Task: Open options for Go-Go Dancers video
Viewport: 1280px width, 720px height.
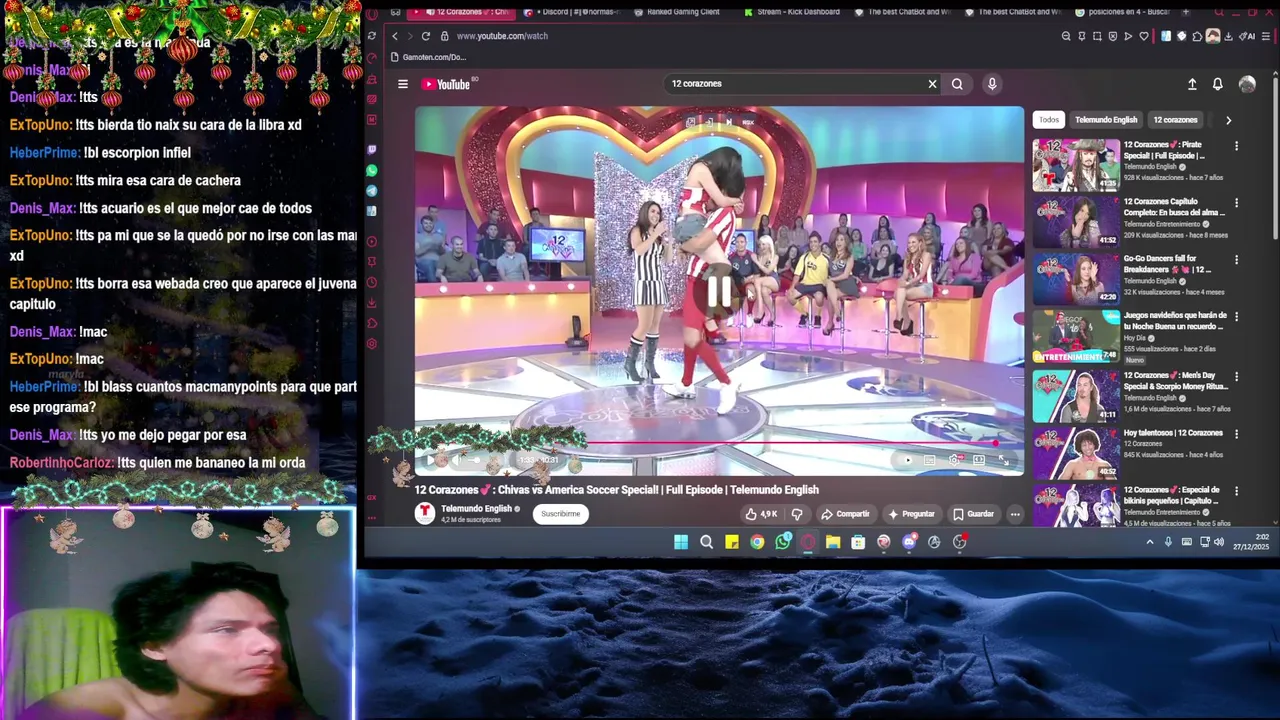Action: 1236,260
